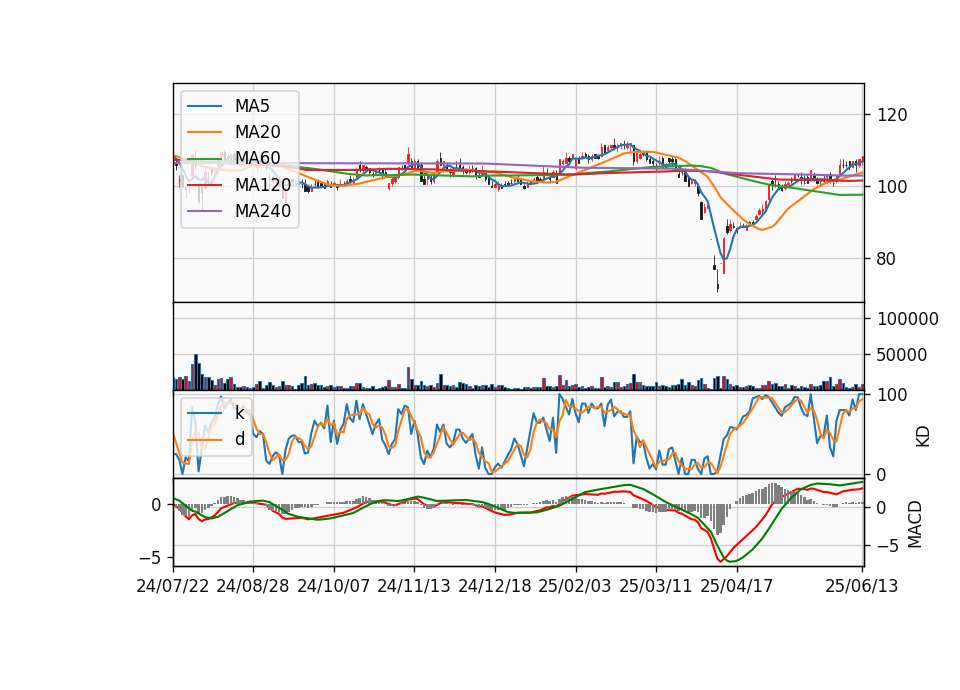This screenshot has width=960, height=690.
Task: Click the 25/02/03 date tick label
Action: (x=575, y=586)
